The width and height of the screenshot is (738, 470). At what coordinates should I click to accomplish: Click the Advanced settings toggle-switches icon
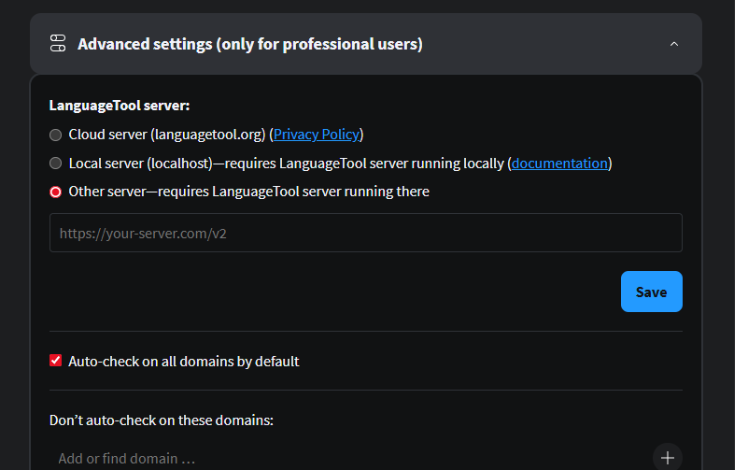58,43
